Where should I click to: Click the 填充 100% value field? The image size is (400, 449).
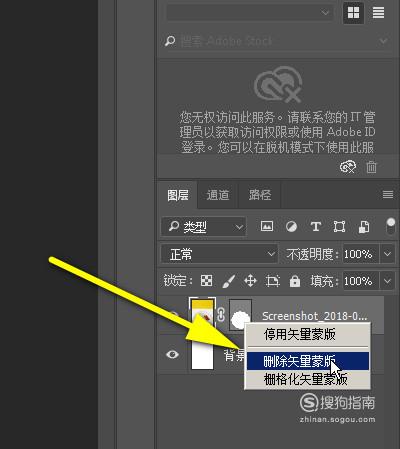pos(361,281)
